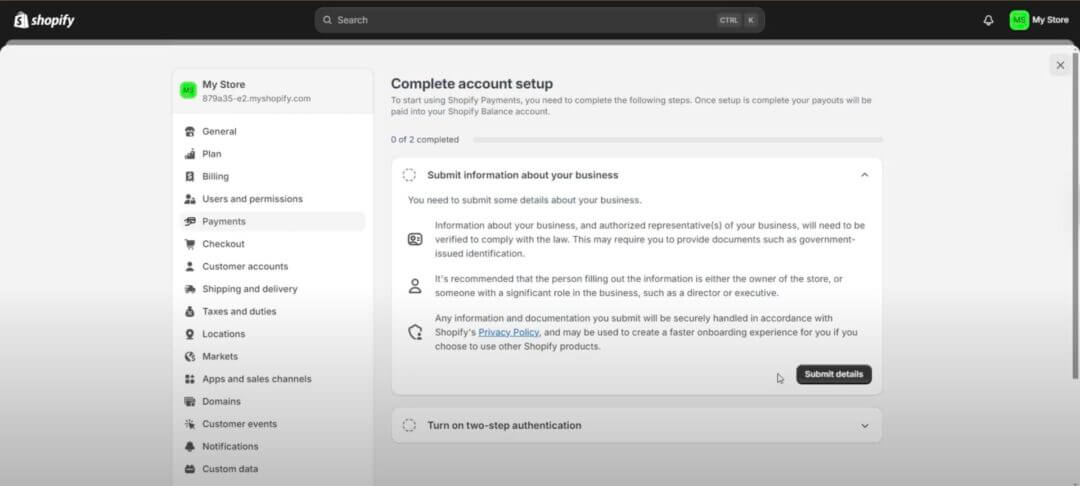The image size is (1080, 486).
Task: Click the Custom data icon in sidebar
Action: (x=190, y=469)
